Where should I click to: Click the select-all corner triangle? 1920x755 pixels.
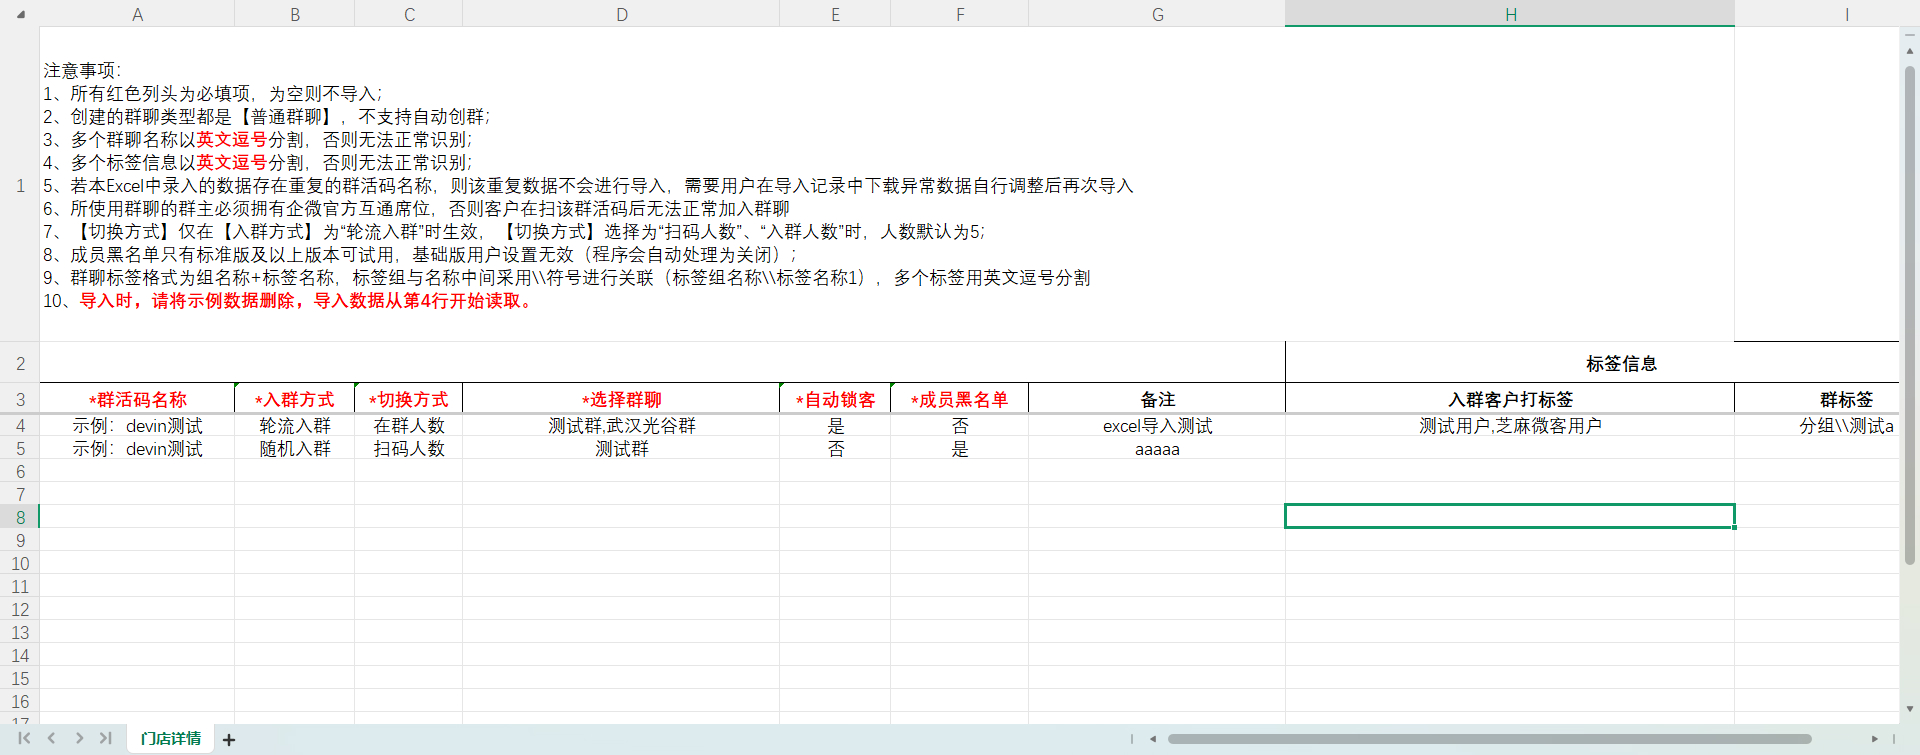[20, 15]
